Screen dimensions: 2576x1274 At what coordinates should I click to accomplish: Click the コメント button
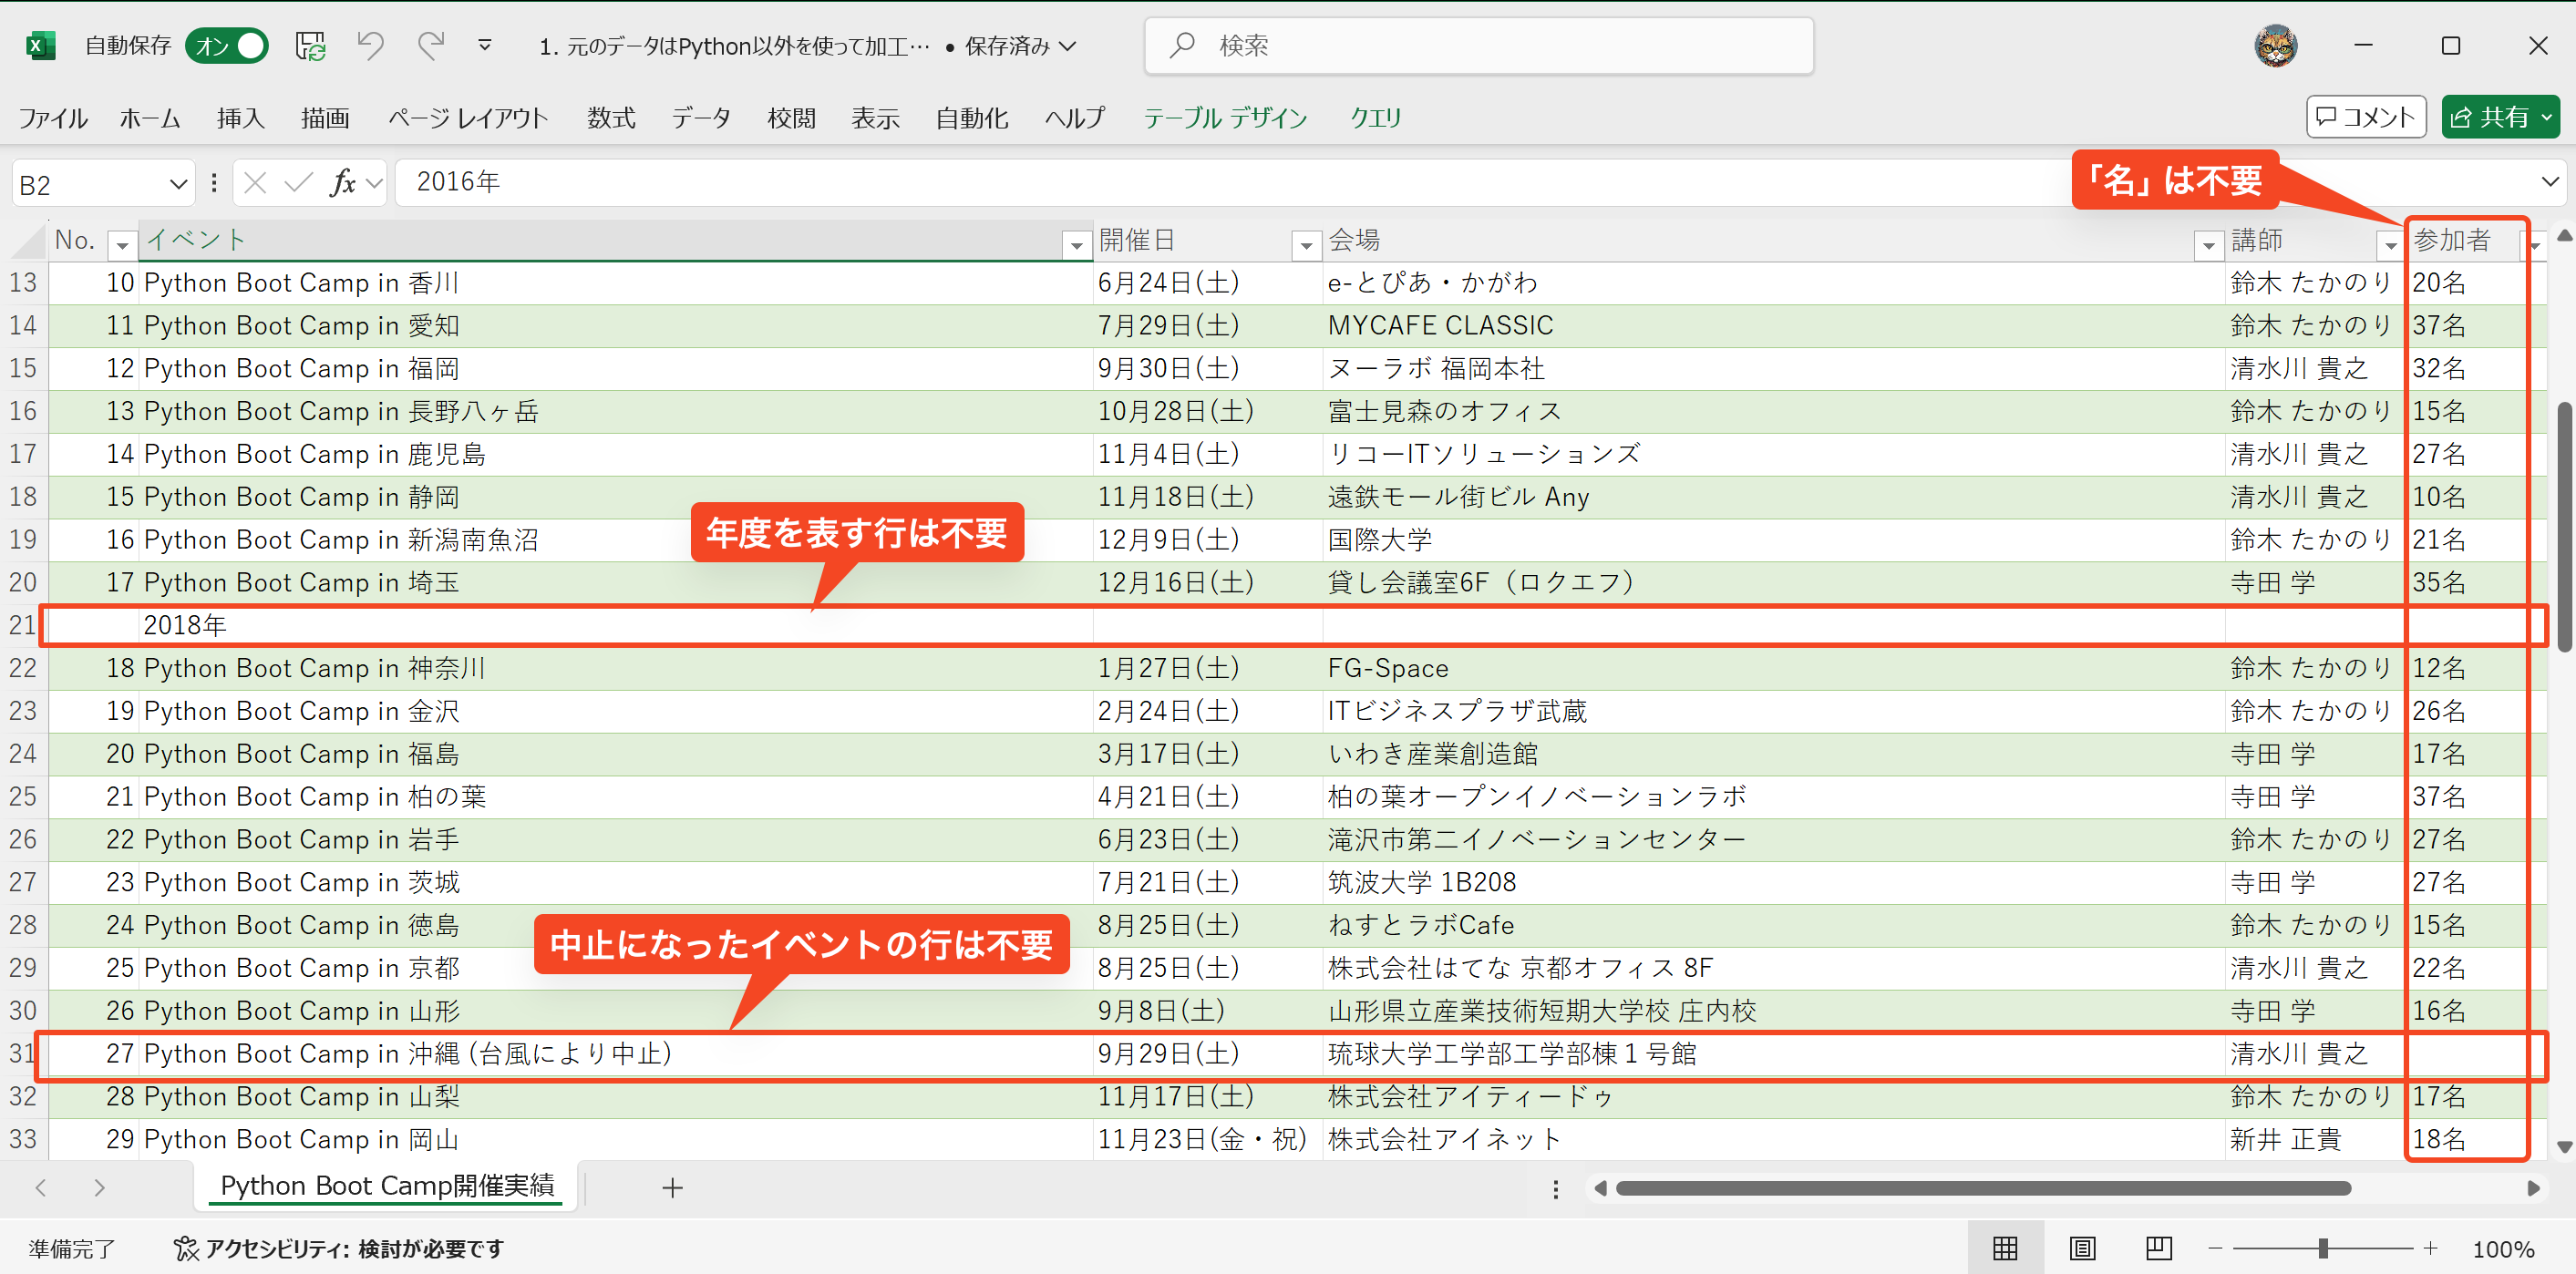click(2365, 117)
